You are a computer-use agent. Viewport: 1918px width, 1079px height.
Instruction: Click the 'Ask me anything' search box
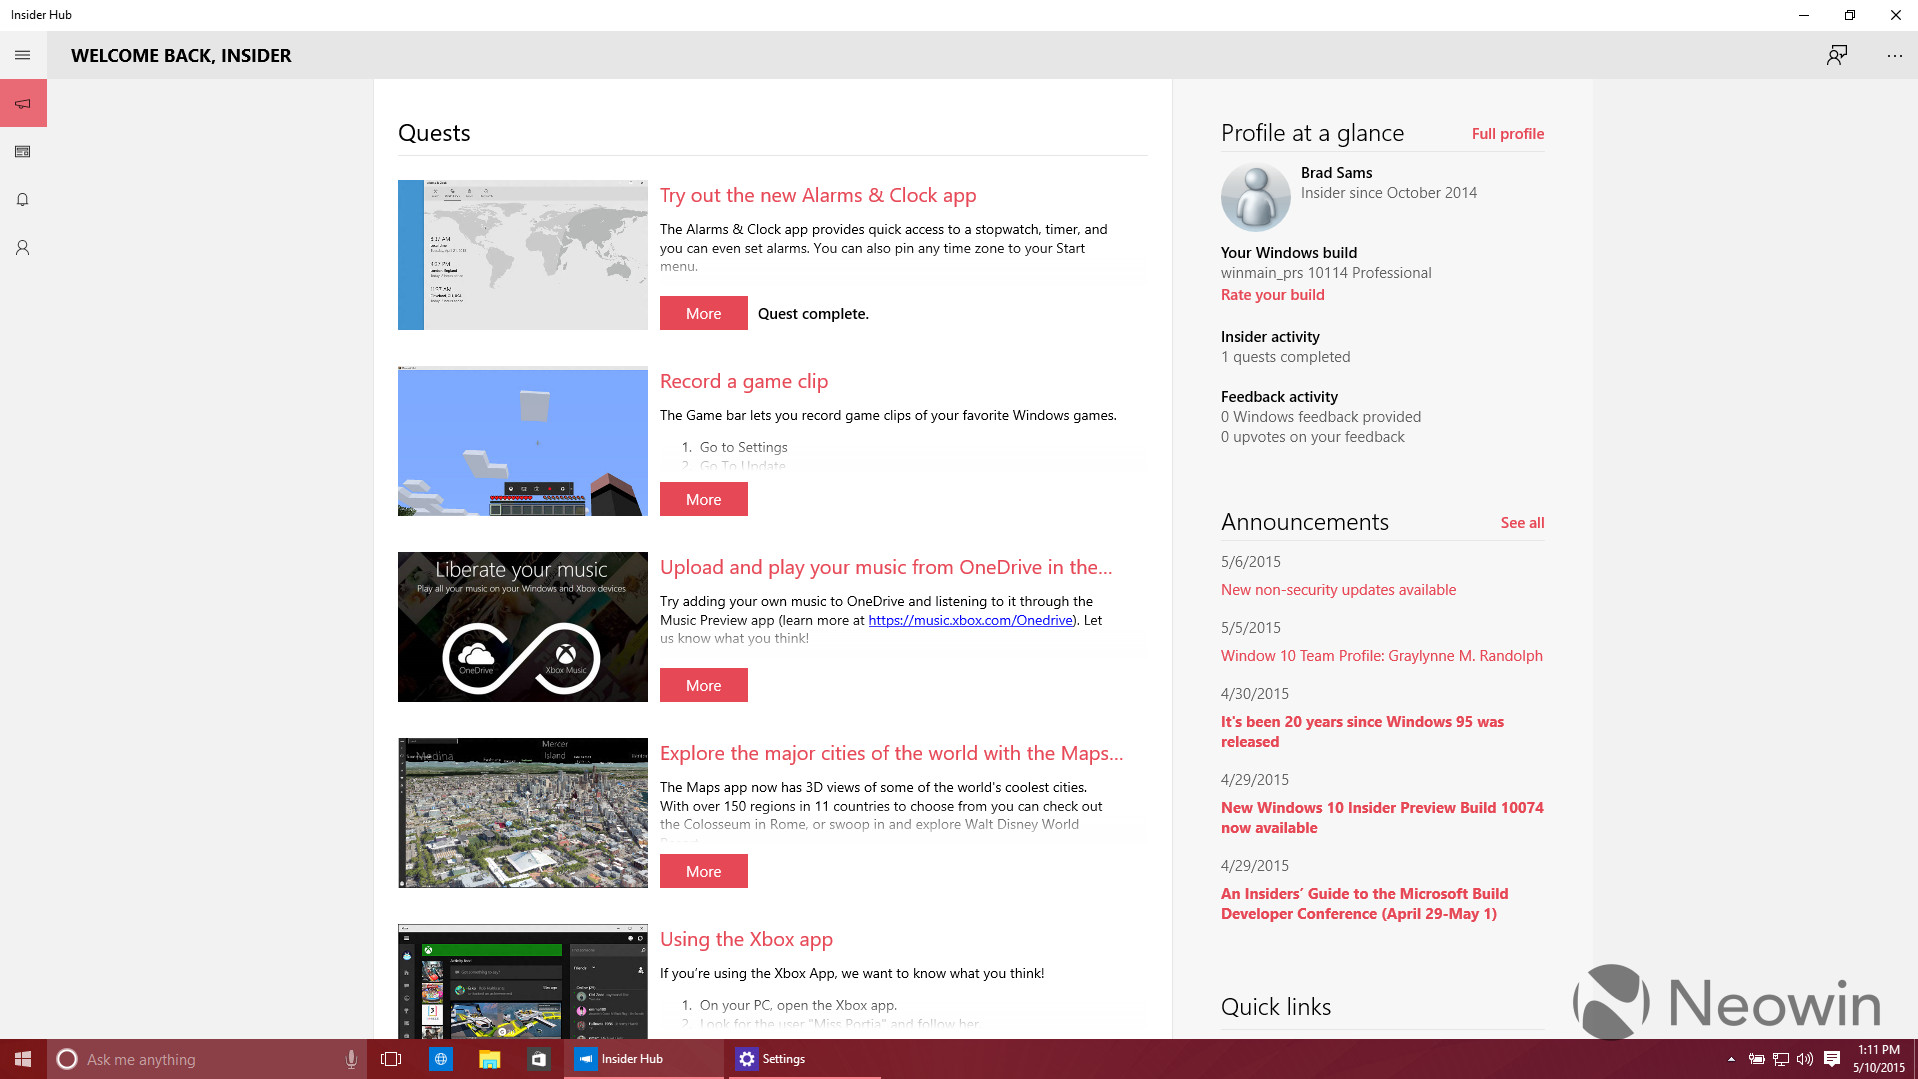(207, 1059)
